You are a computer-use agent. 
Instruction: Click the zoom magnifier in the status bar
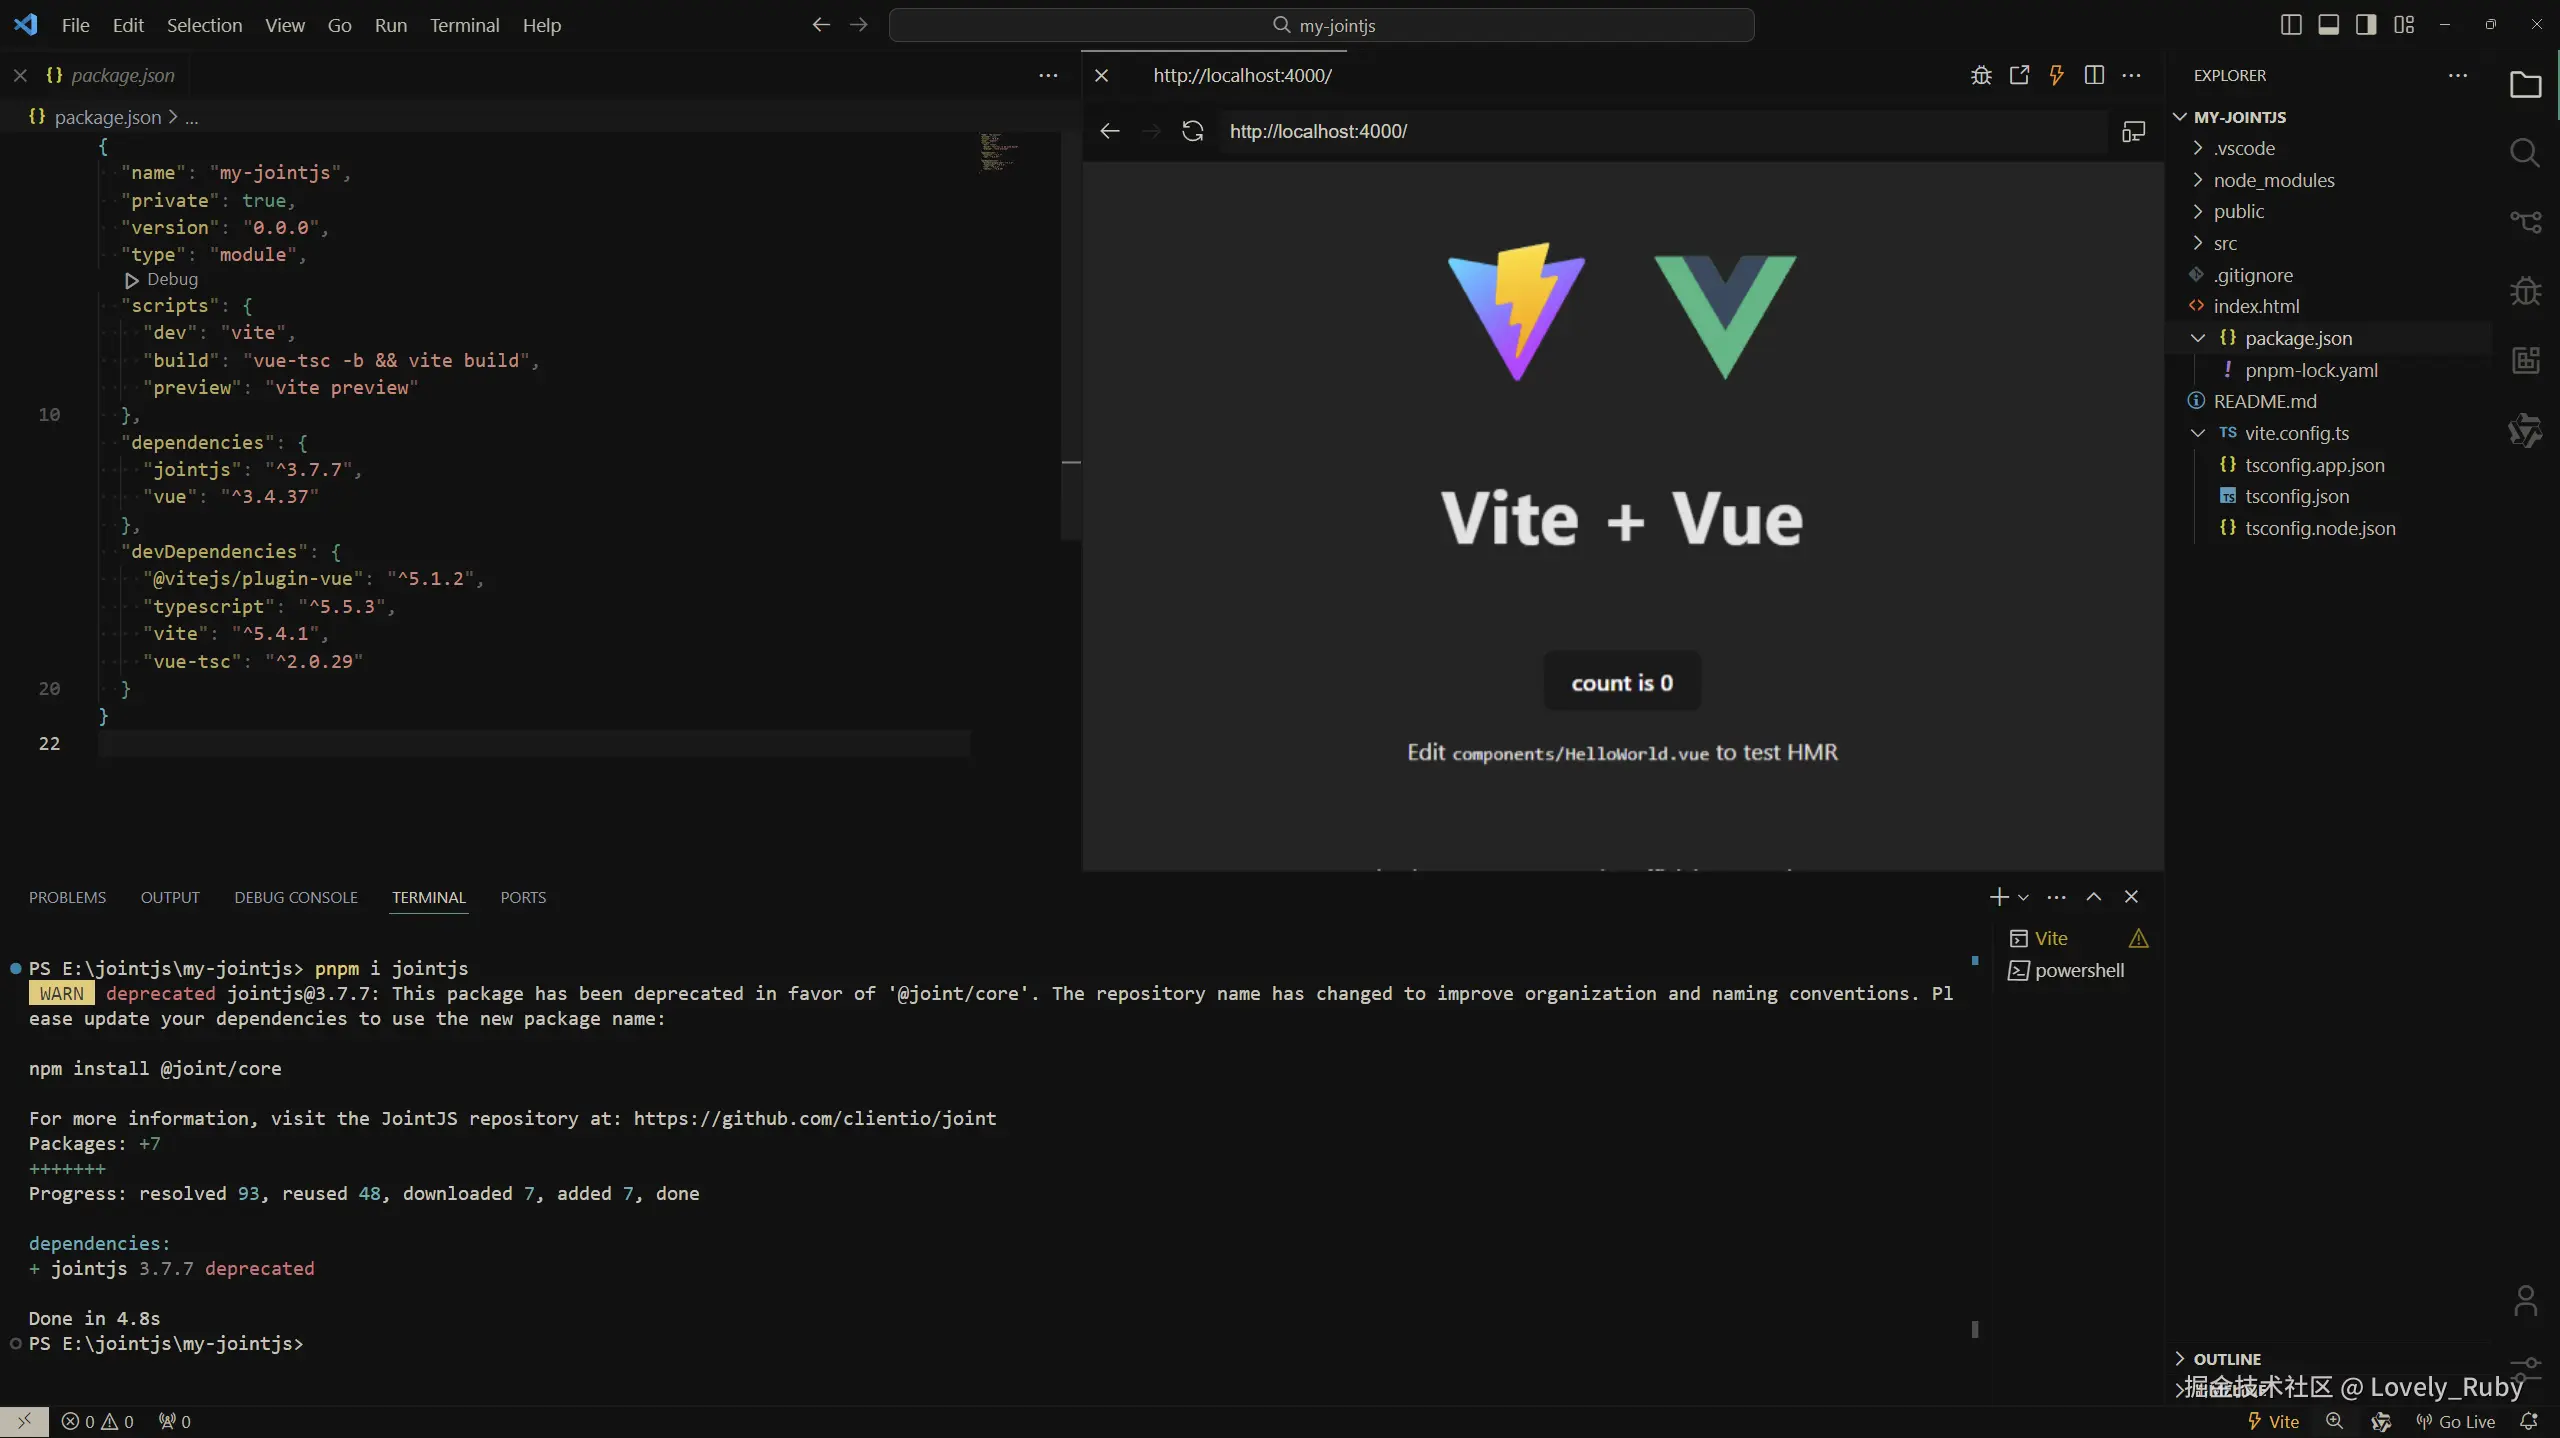pyautogui.click(x=2334, y=1421)
